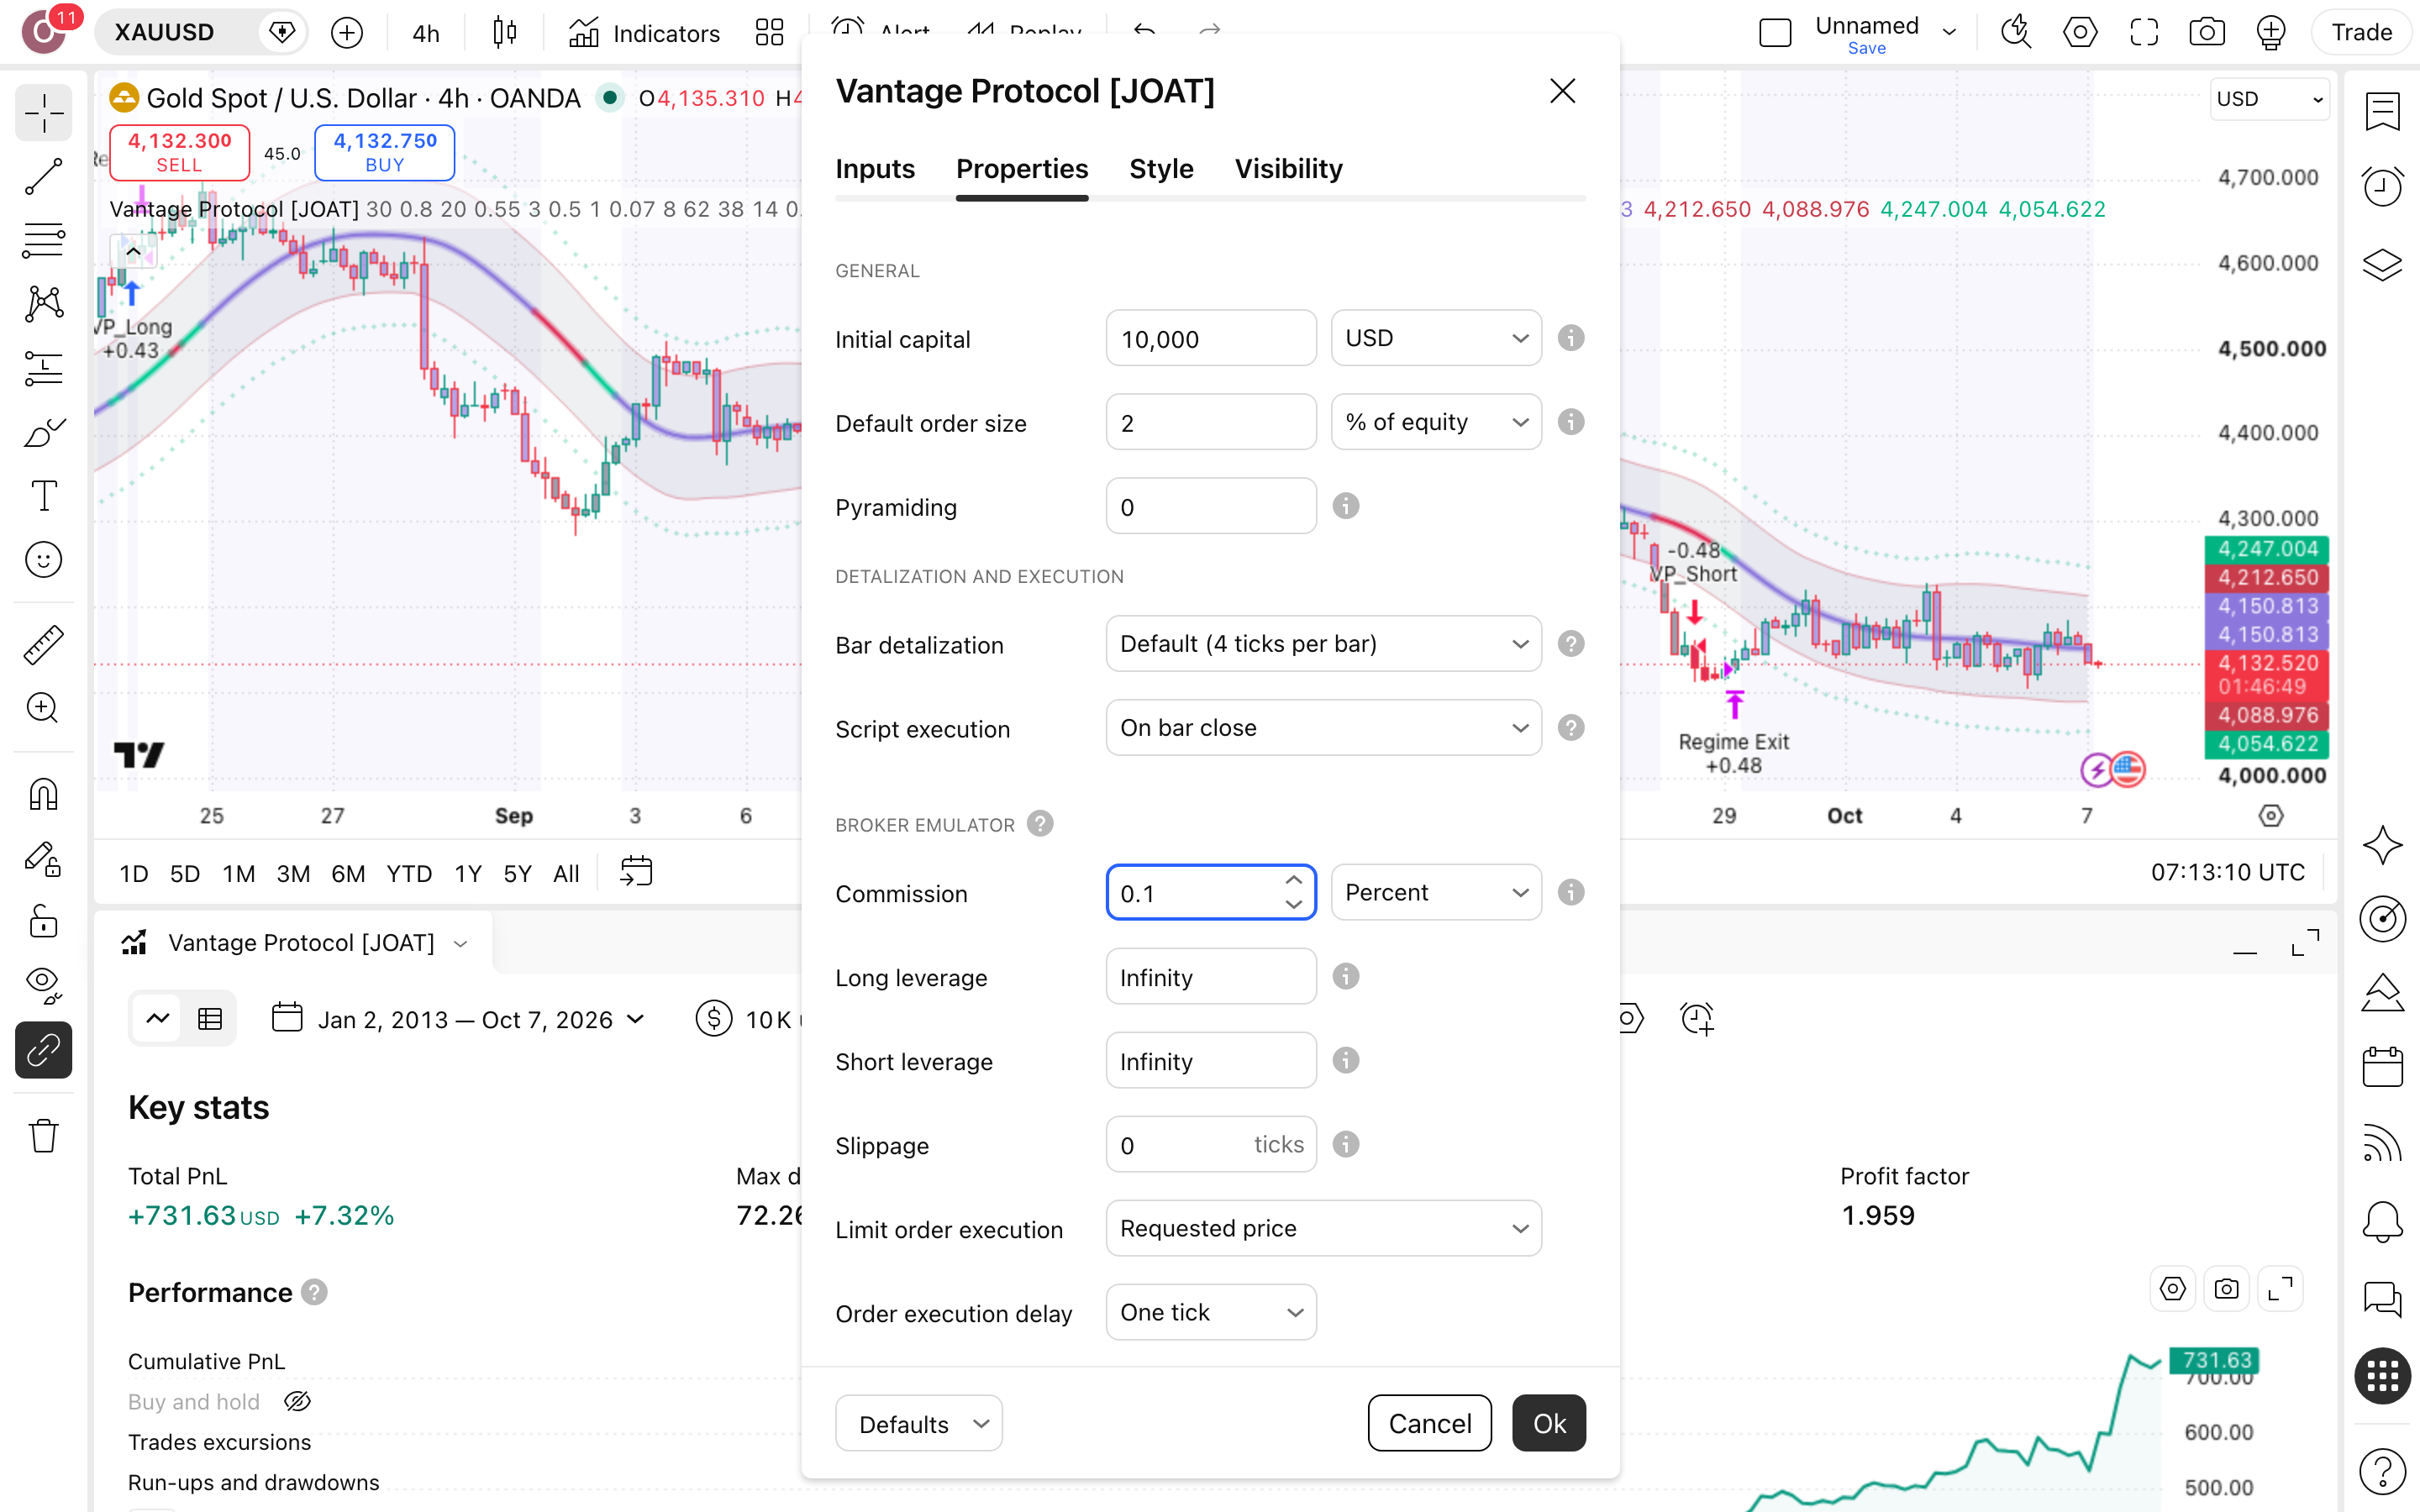2420x1512 pixels.
Task: Take a chart snapshot with camera icon
Action: tap(2206, 33)
